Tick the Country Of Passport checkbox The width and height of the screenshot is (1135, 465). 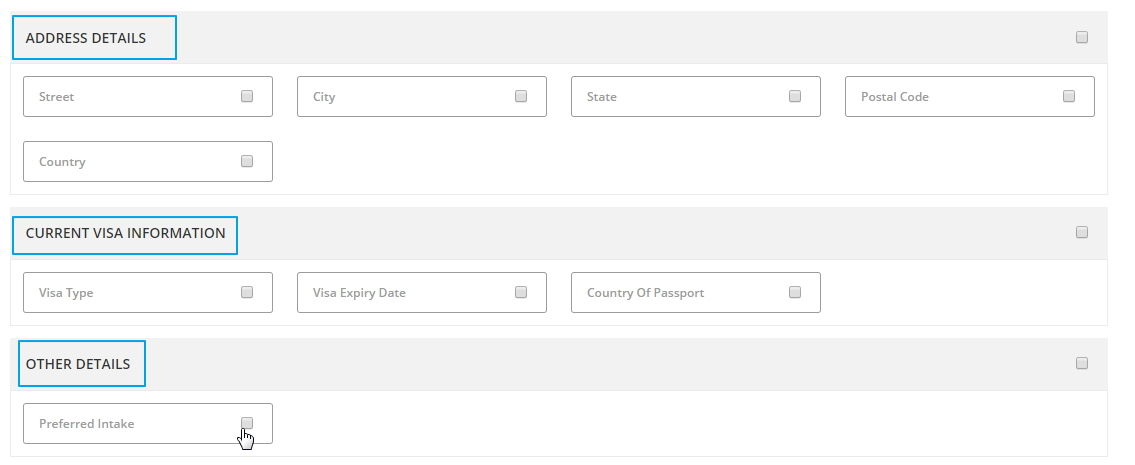click(795, 292)
